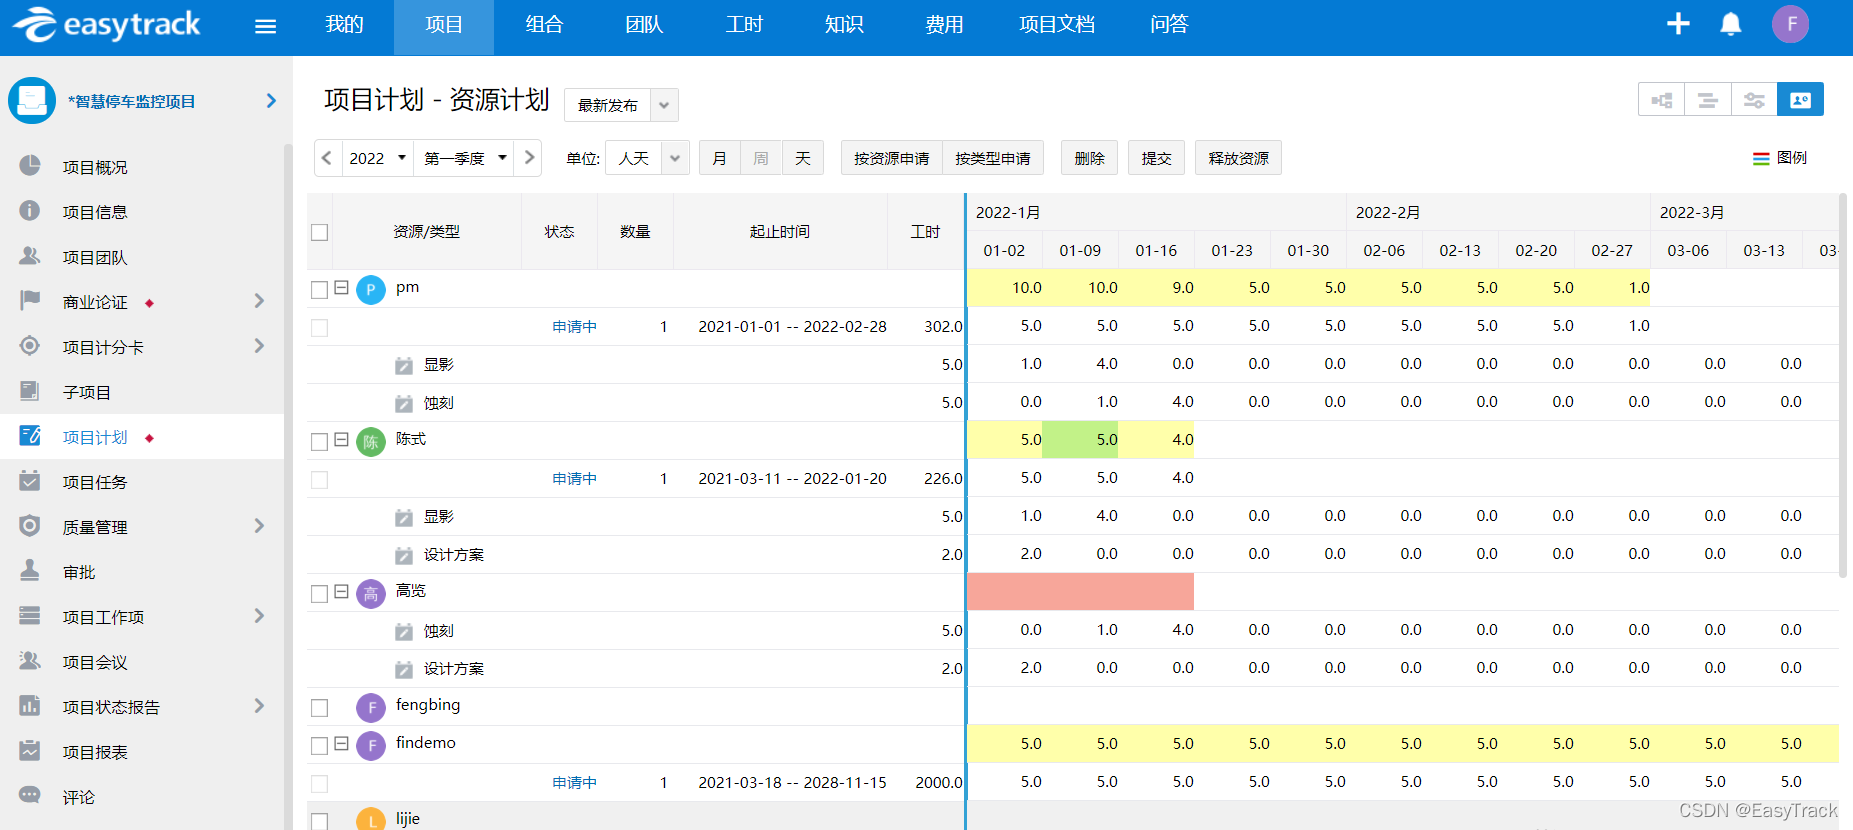Image resolution: width=1853 pixels, height=830 pixels.
Task: Open 项目会议 in sidebar
Action: pyautogui.click(x=95, y=662)
